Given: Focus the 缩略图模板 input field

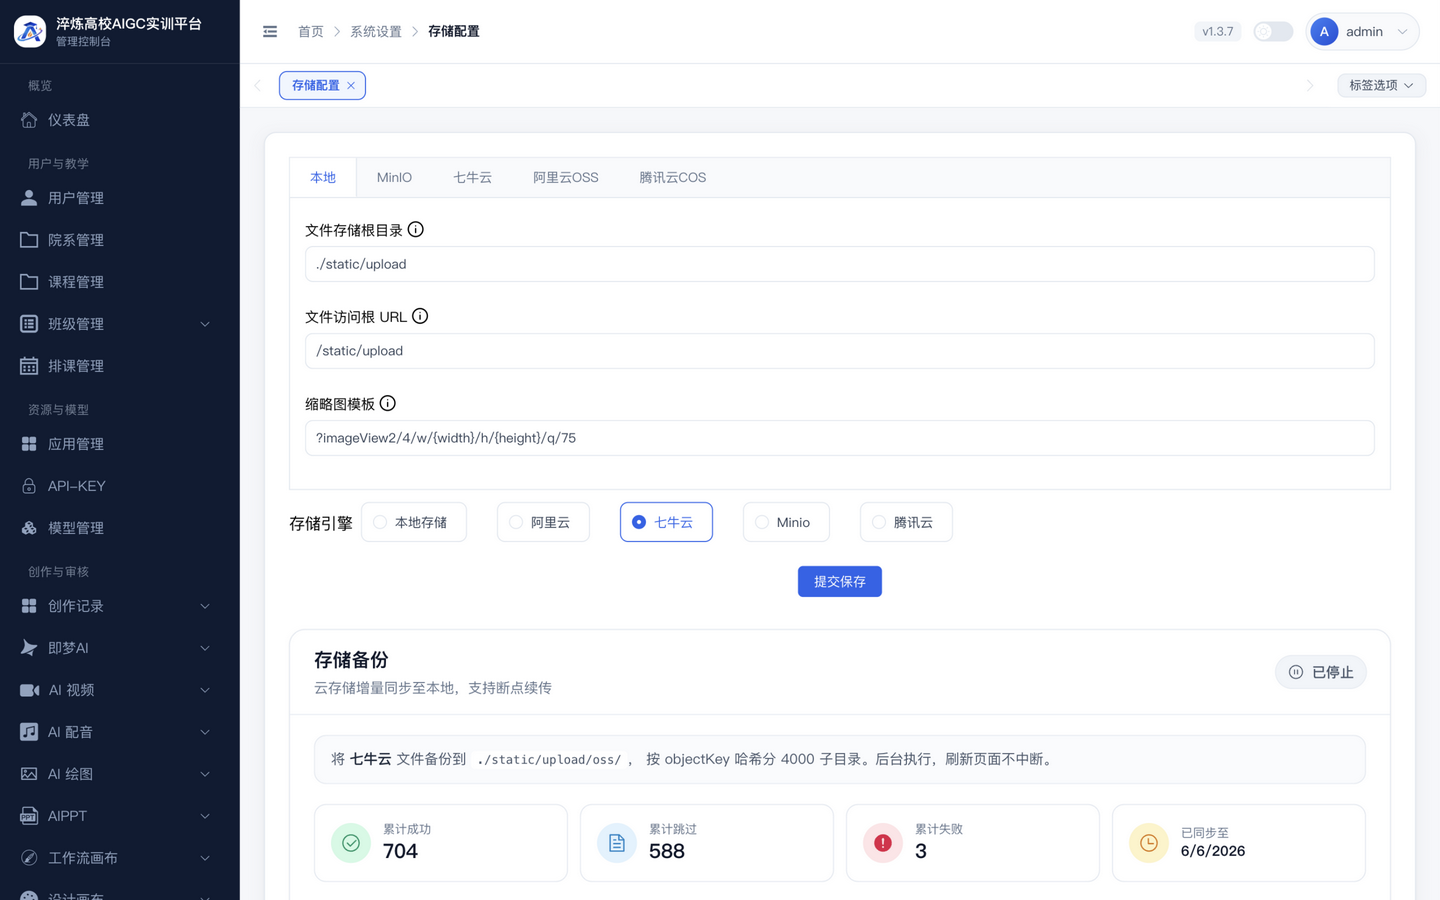Looking at the screenshot, I should tap(840, 438).
